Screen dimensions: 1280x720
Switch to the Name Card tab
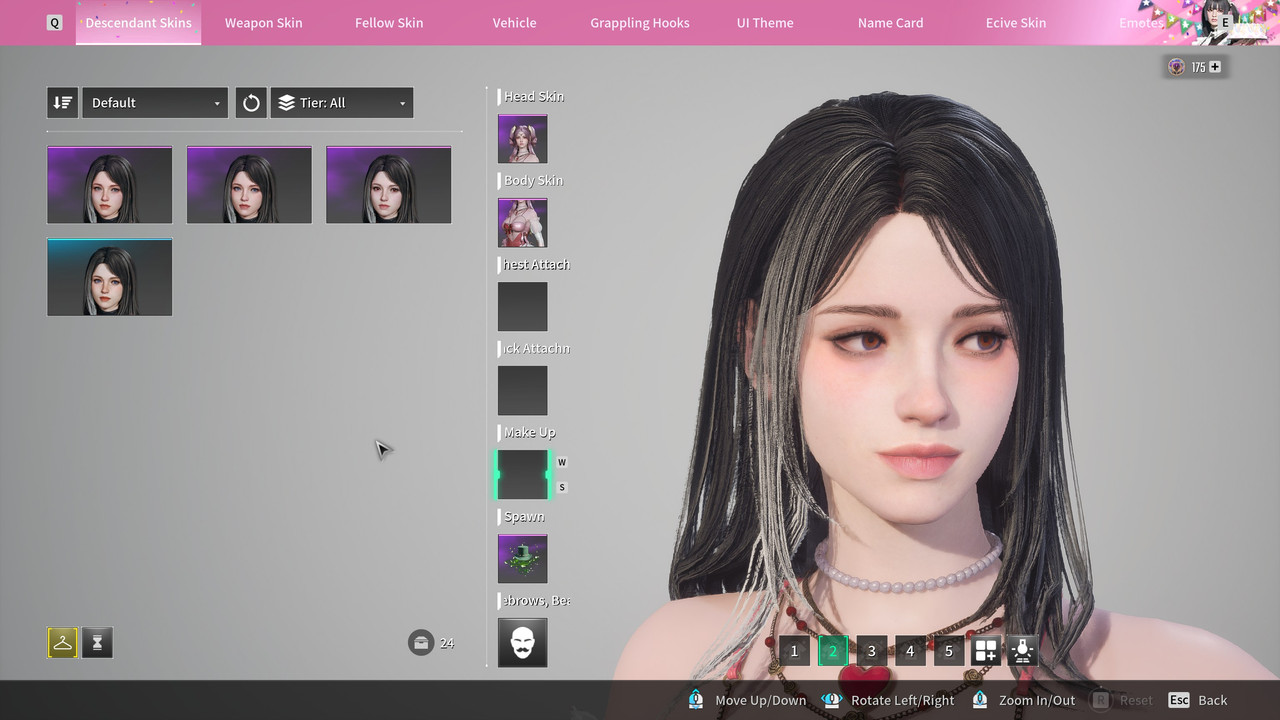[x=890, y=22]
